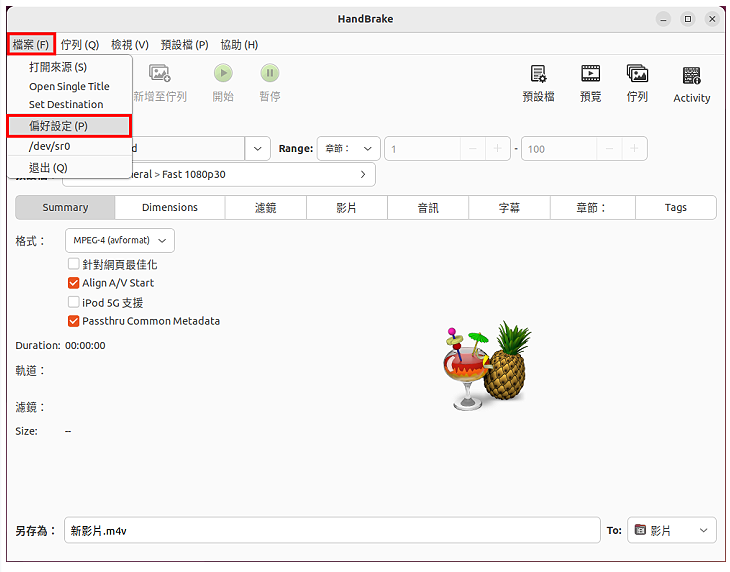This screenshot has height=572, width=730.
Task: Open the Activity log icon
Action: click(x=691, y=75)
